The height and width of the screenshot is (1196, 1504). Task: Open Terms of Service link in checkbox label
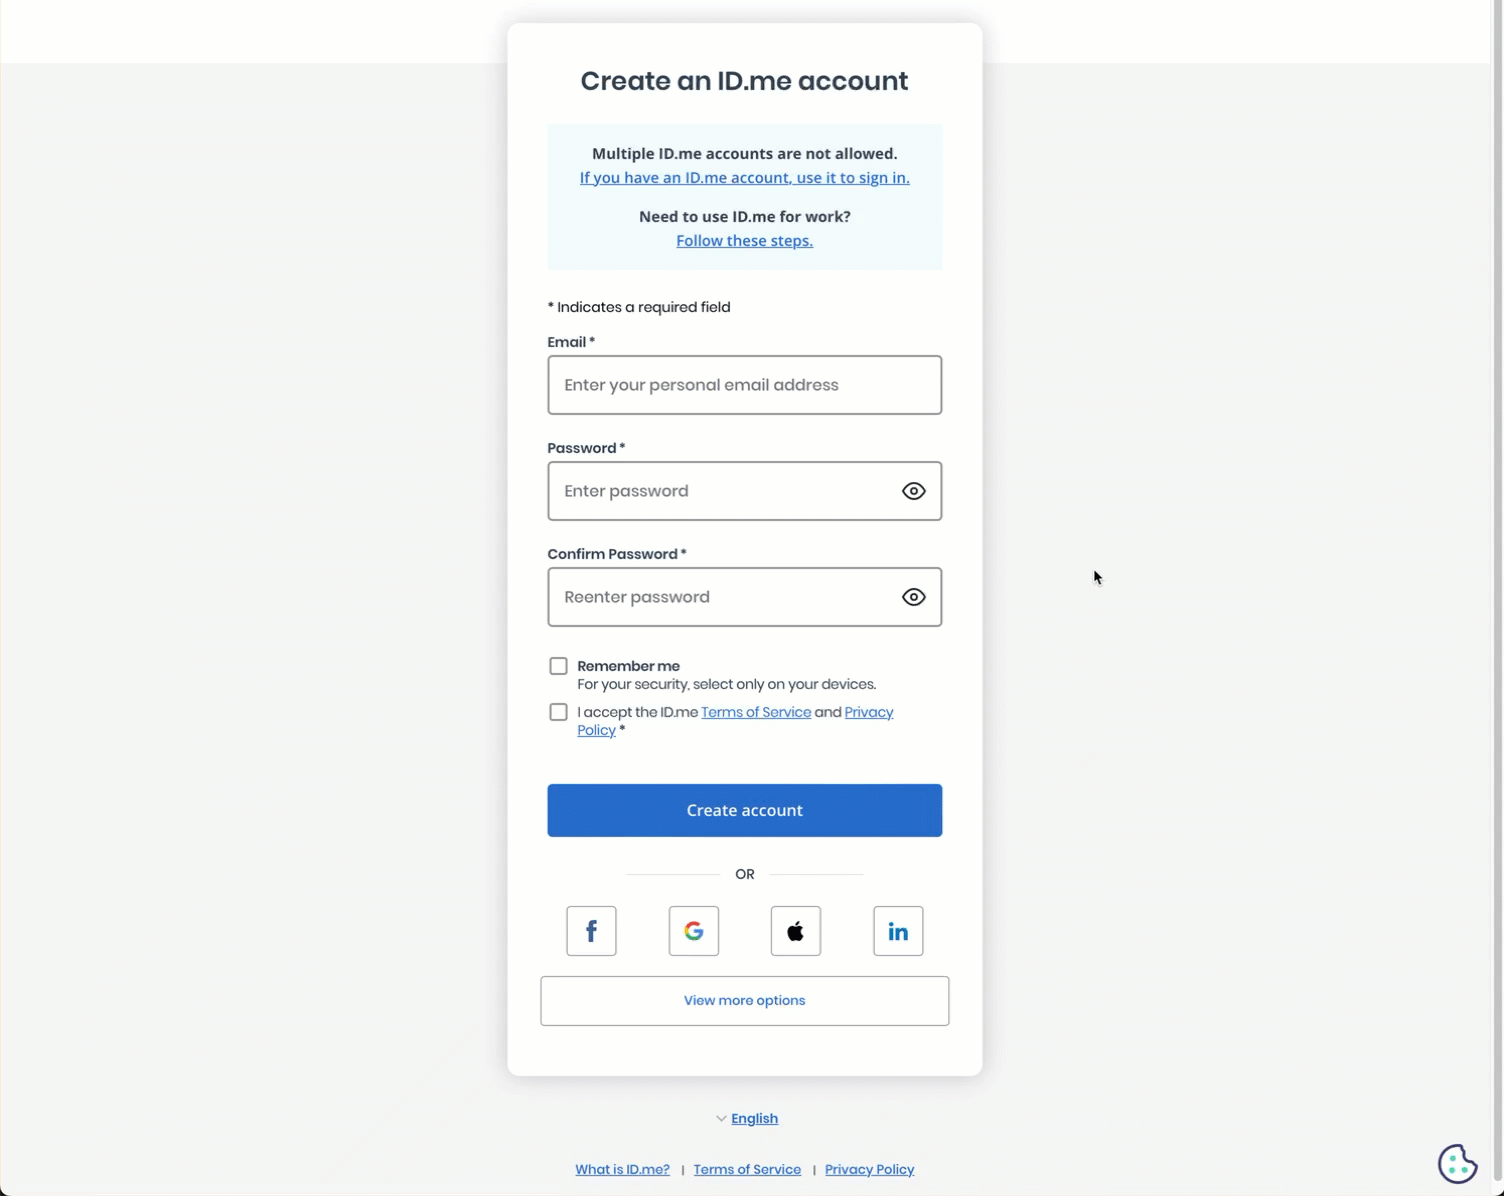756,712
